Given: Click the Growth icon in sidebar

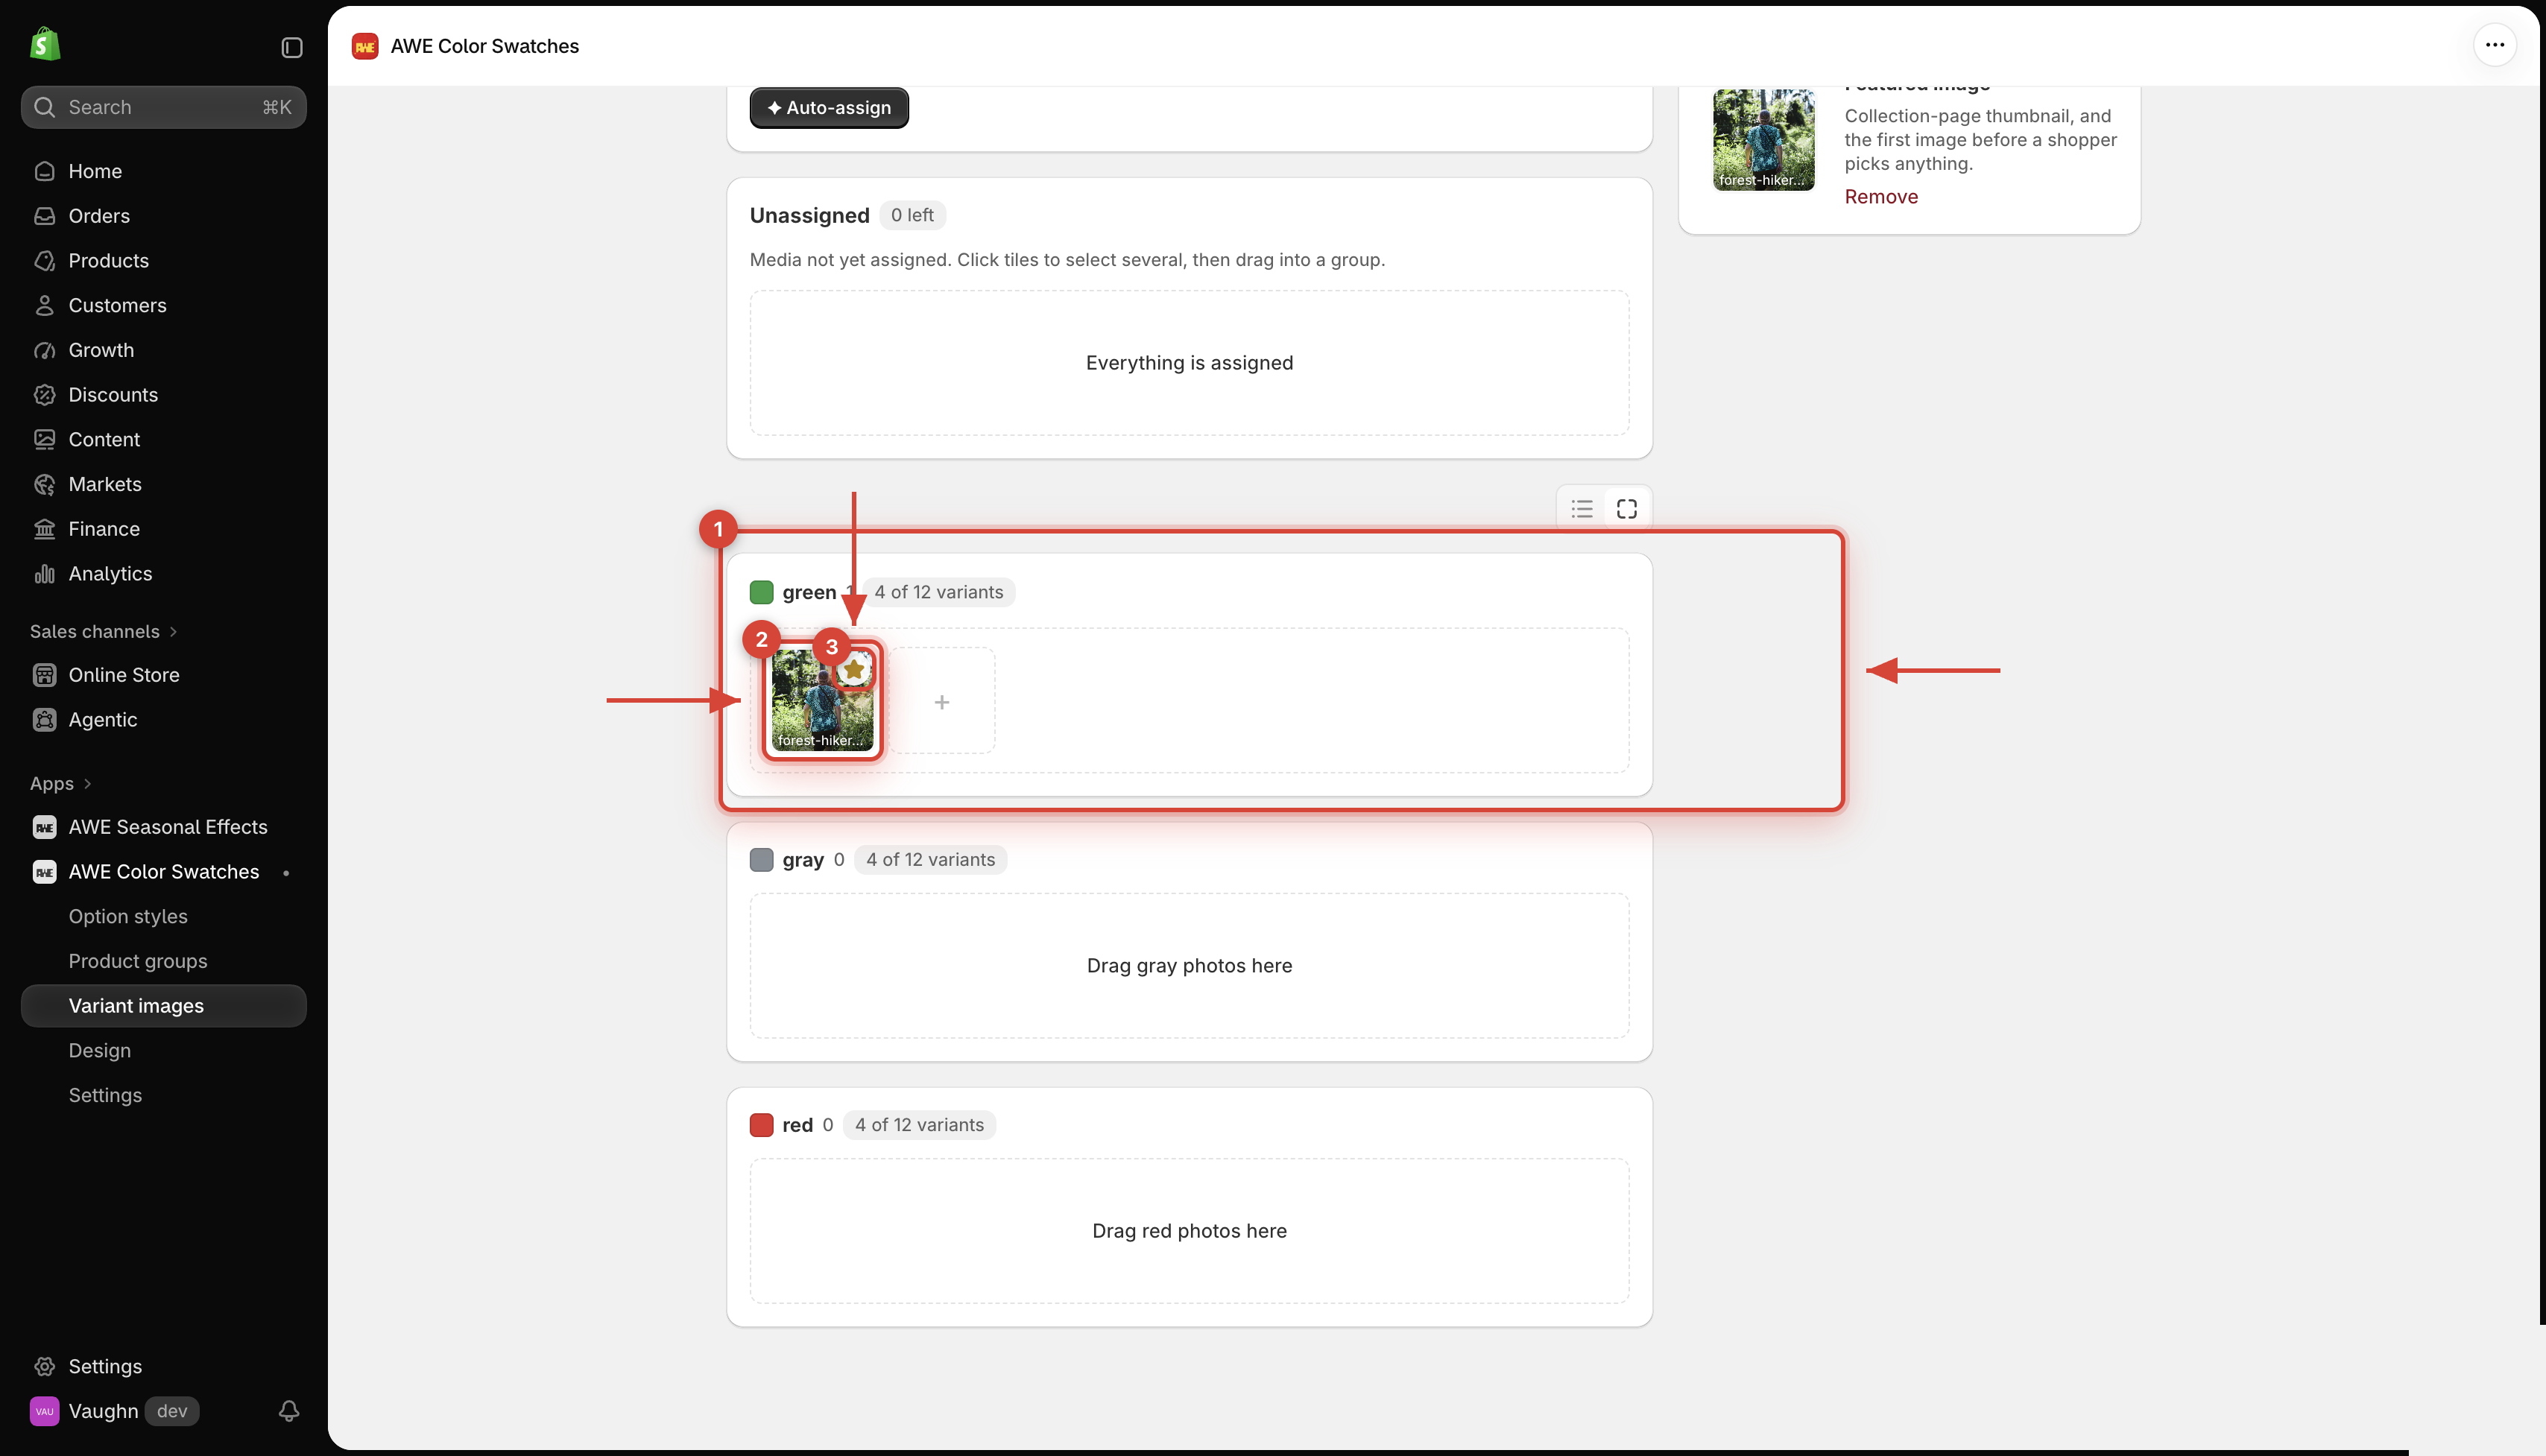Looking at the screenshot, I should [x=44, y=350].
